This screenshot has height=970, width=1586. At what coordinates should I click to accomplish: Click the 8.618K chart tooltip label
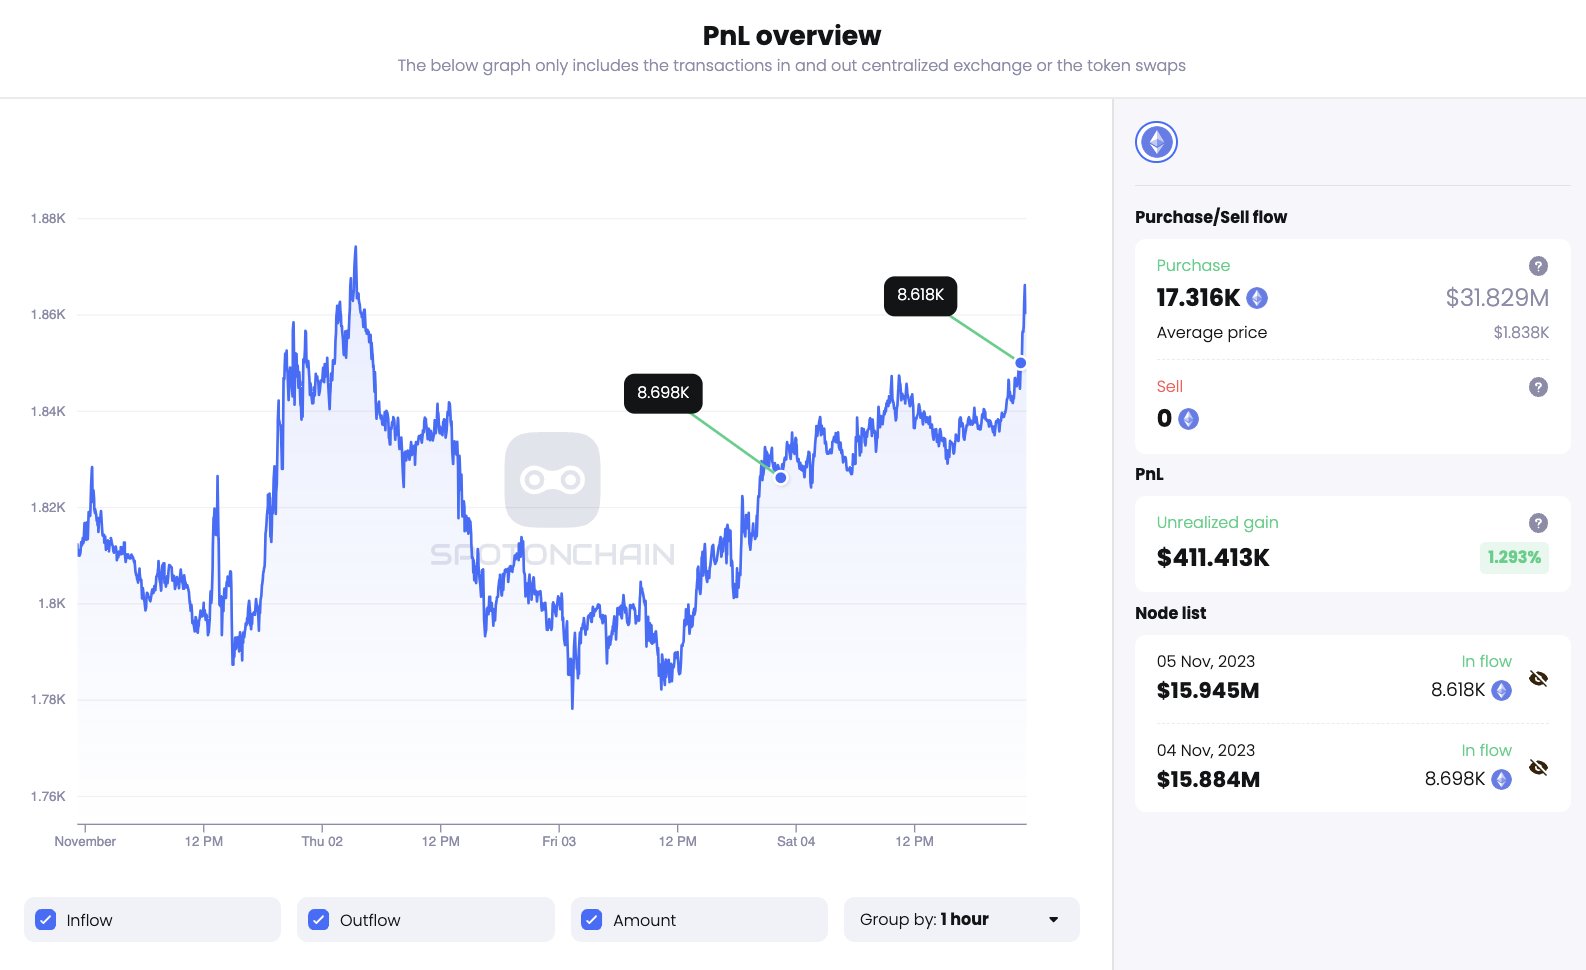[x=920, y=295]
